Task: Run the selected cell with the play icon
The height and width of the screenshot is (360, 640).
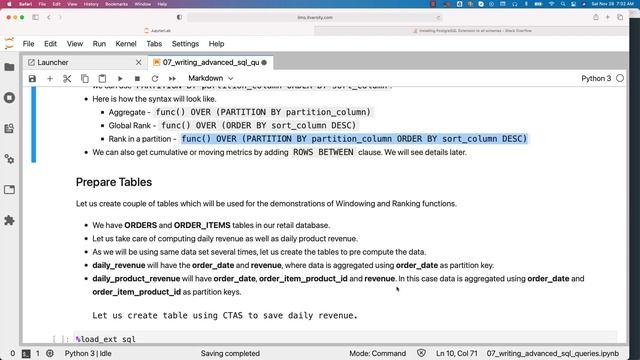Action: pyautogui.click(x=120, y=78)
